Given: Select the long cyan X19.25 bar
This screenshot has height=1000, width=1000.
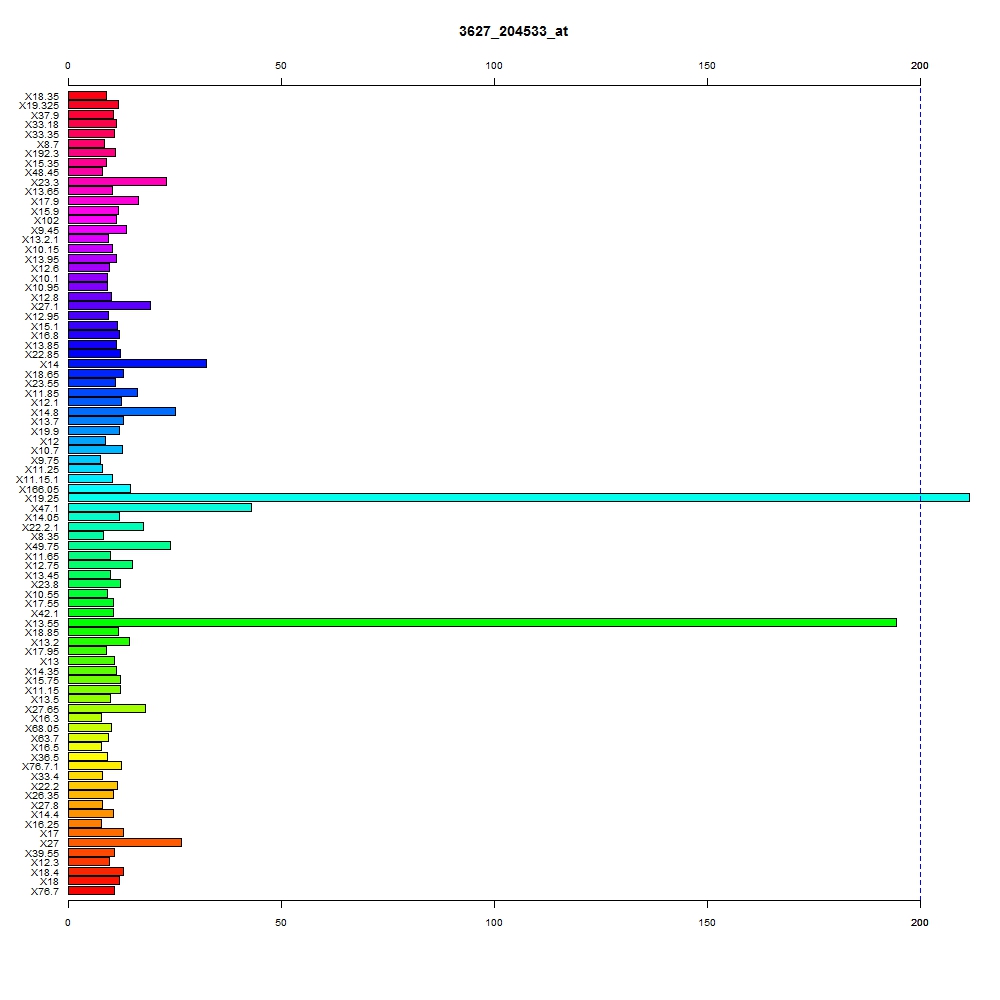Looking at the screenshot, I should (x=518, y=497).
